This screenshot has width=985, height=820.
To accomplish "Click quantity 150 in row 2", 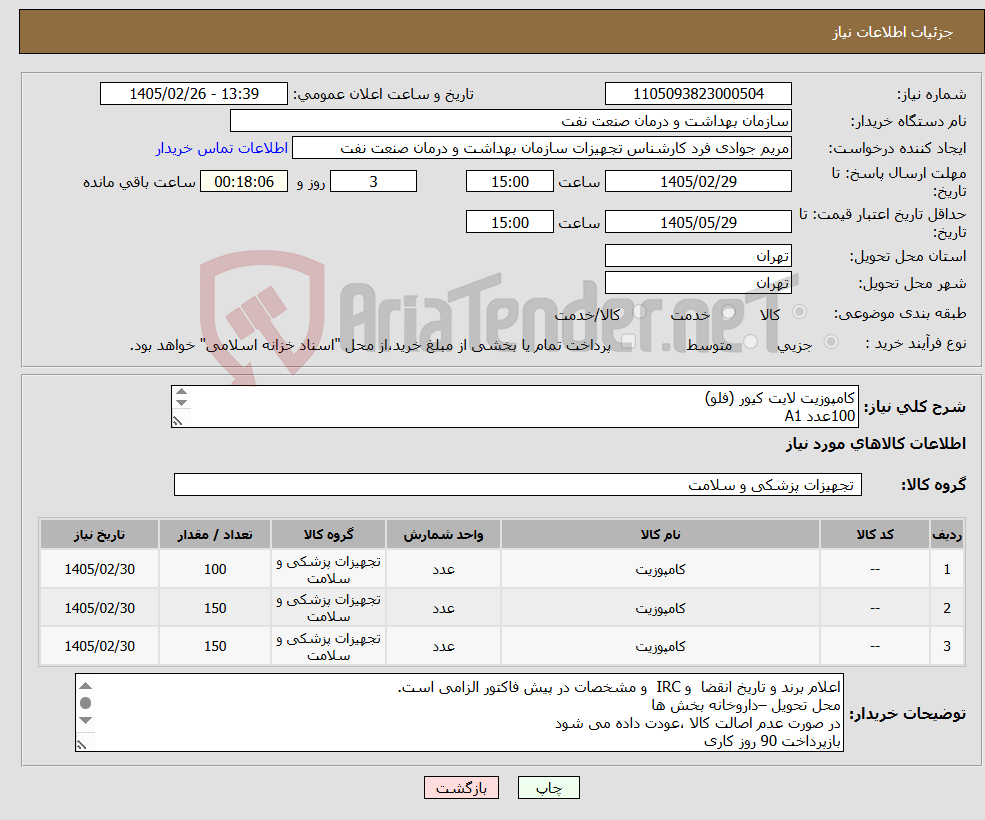I will pos(215,608).
